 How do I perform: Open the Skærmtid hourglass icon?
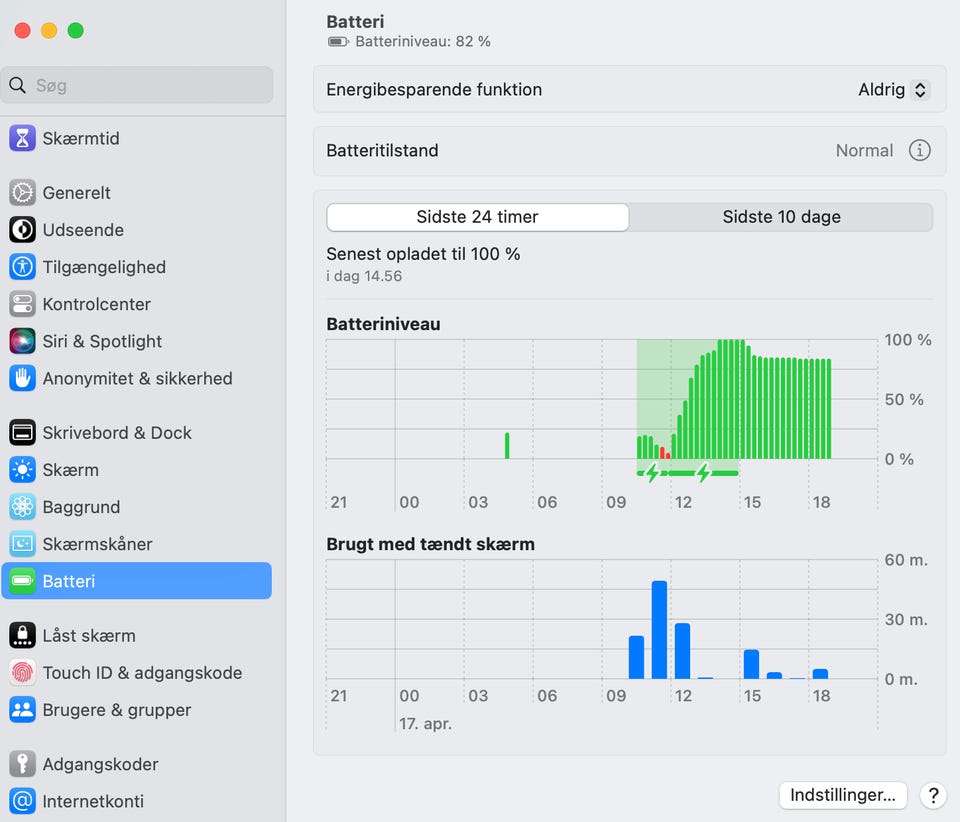[x=23, y=138]
